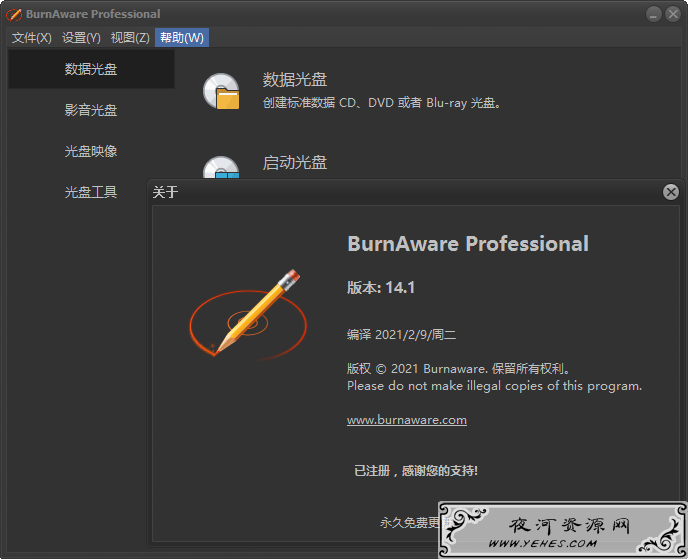Screen dimensions: 688x559
Task: Click the 关于 dialog title
Action: coord(165,192)
